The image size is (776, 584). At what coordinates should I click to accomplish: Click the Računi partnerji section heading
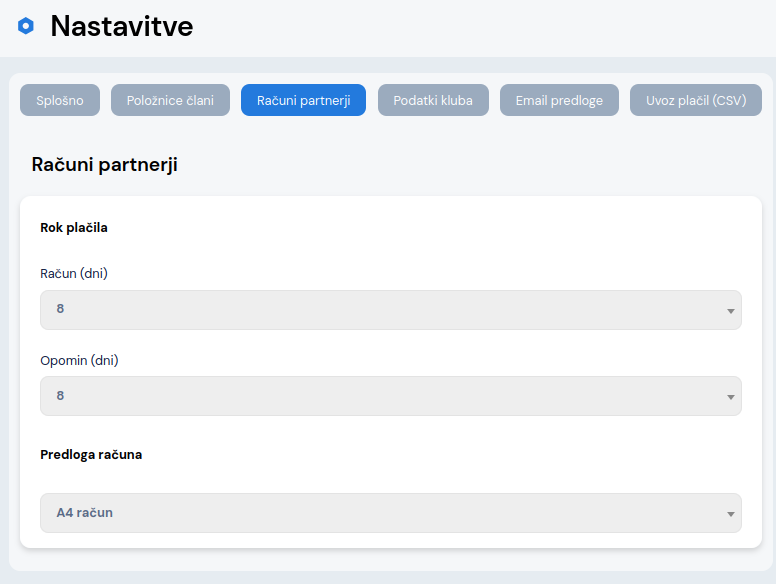(105, 165)
